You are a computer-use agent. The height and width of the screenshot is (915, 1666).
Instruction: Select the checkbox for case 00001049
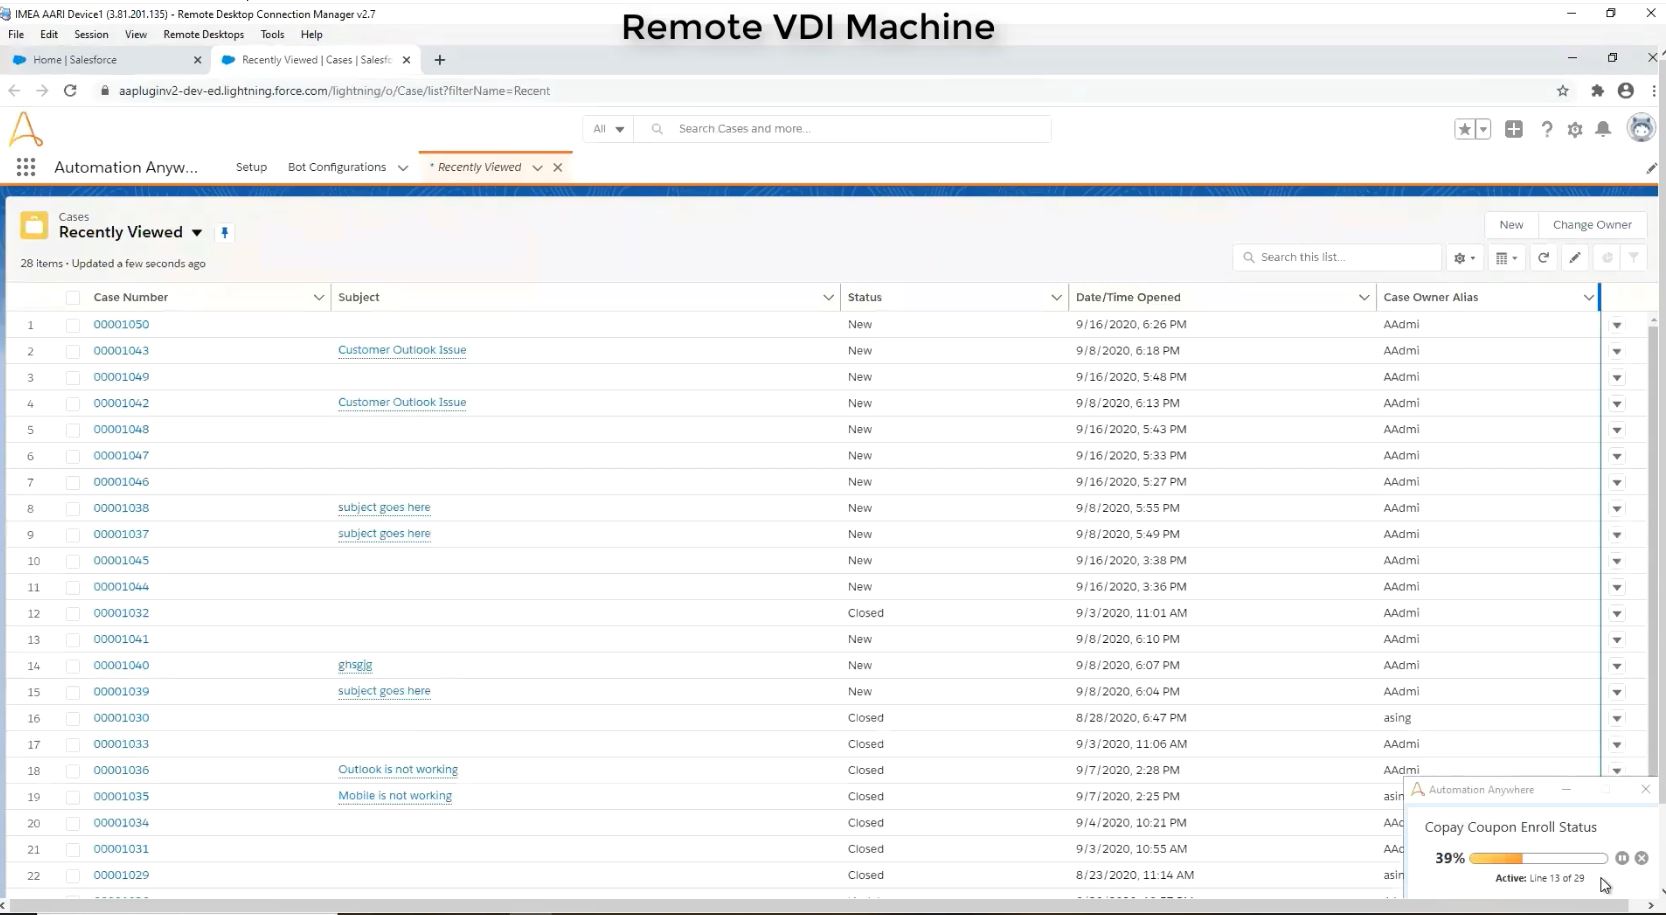click(73, 378)
